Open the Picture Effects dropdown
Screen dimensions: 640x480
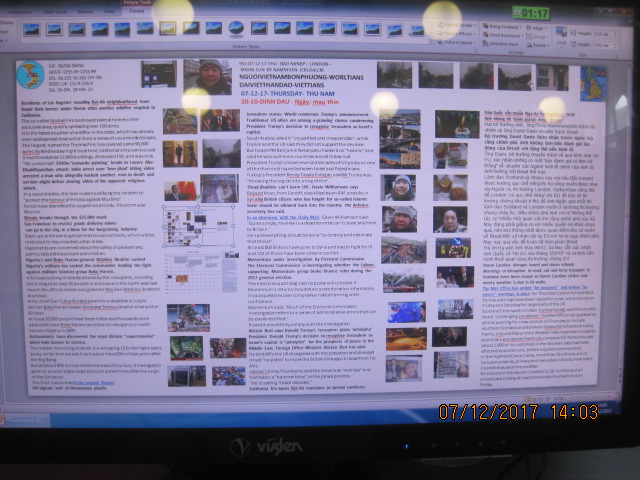(456, 34)
